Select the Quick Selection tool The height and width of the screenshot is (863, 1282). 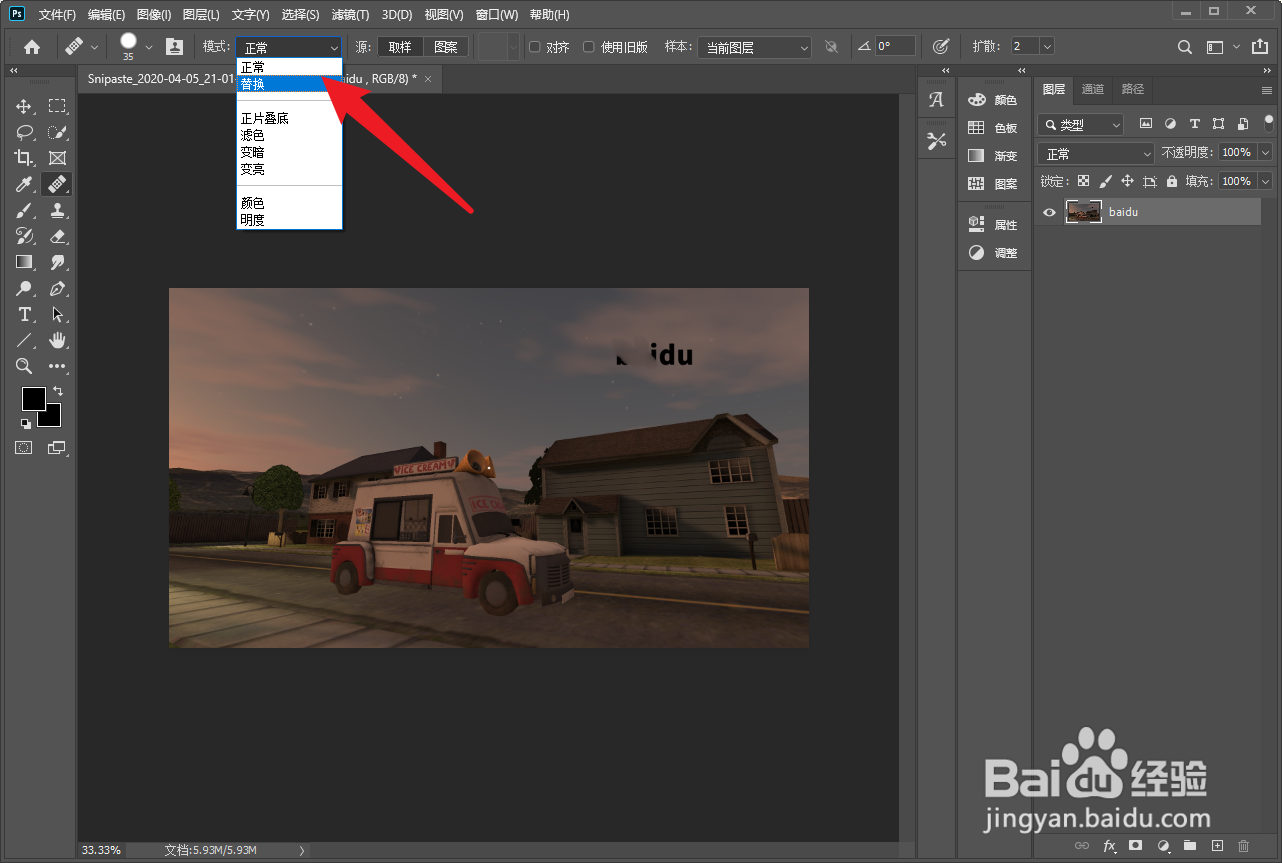[x=58, y=132]
